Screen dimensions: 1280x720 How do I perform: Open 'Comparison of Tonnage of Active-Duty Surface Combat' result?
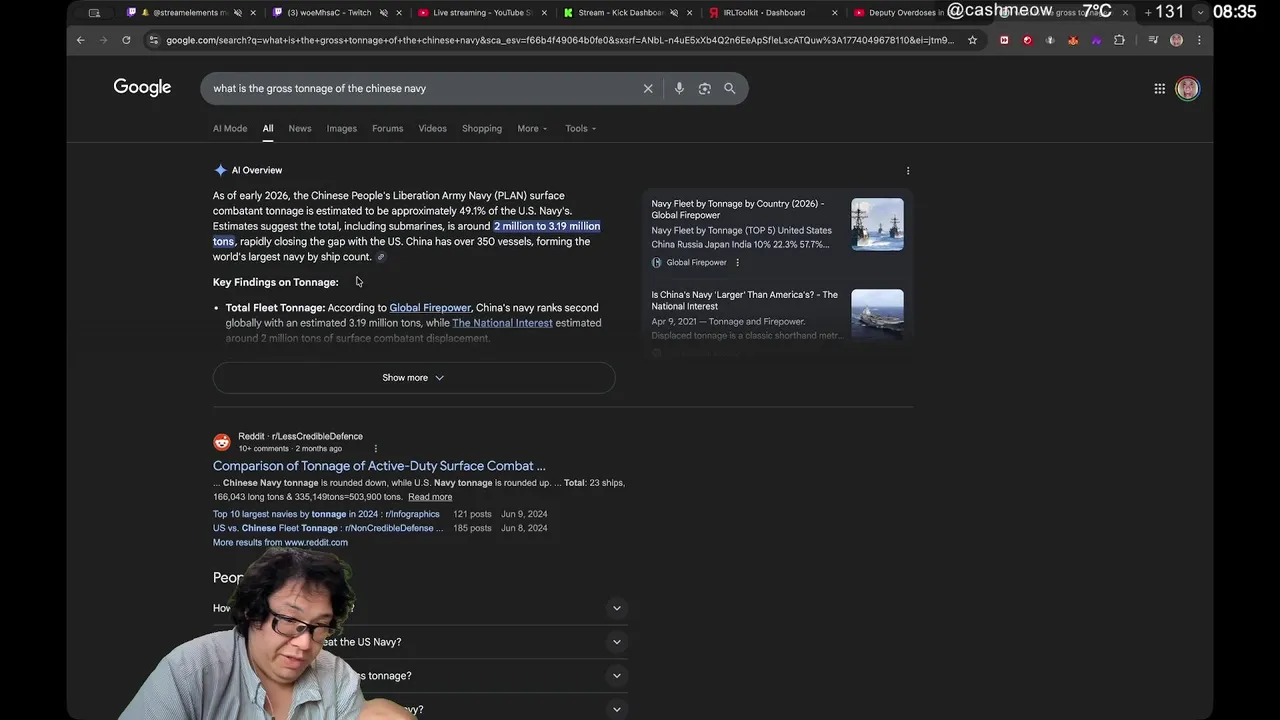click(x=379, y=466)
